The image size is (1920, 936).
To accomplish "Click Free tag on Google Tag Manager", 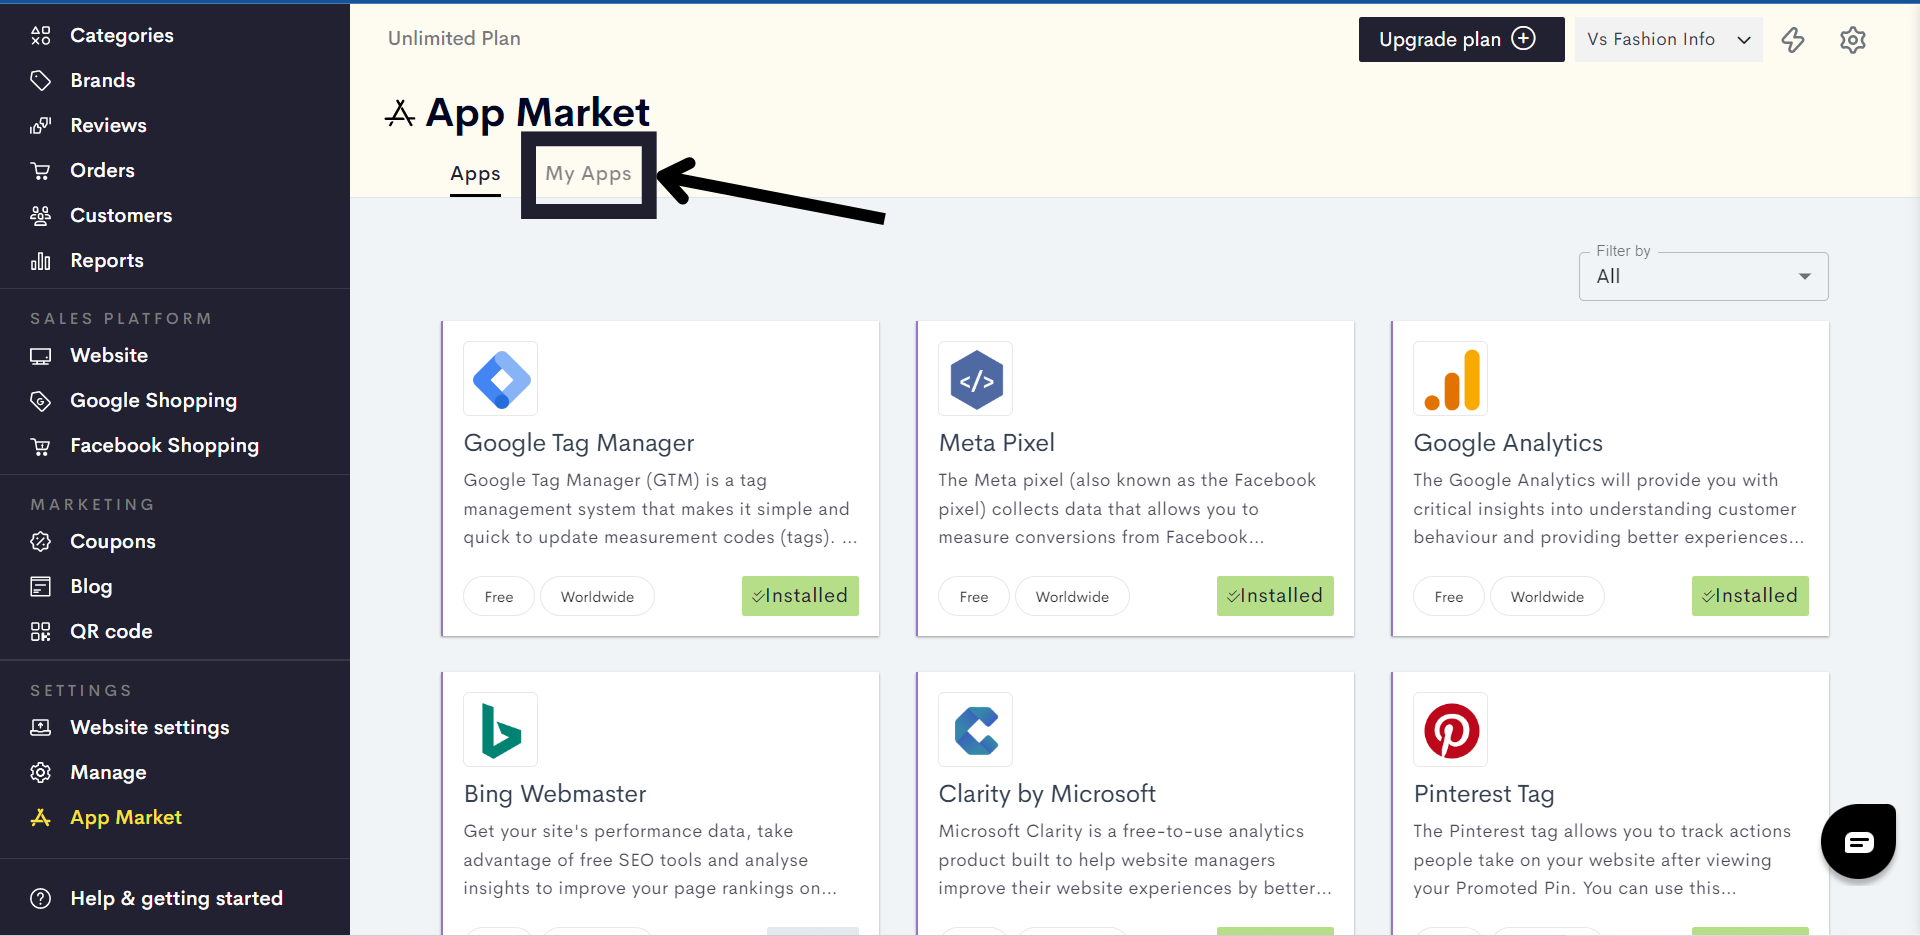I will 499,597.
